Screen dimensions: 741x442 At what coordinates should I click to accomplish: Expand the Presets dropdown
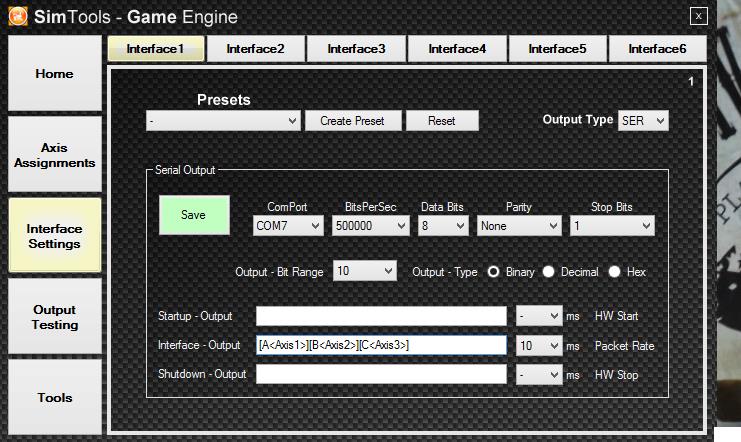coord(224,121)
